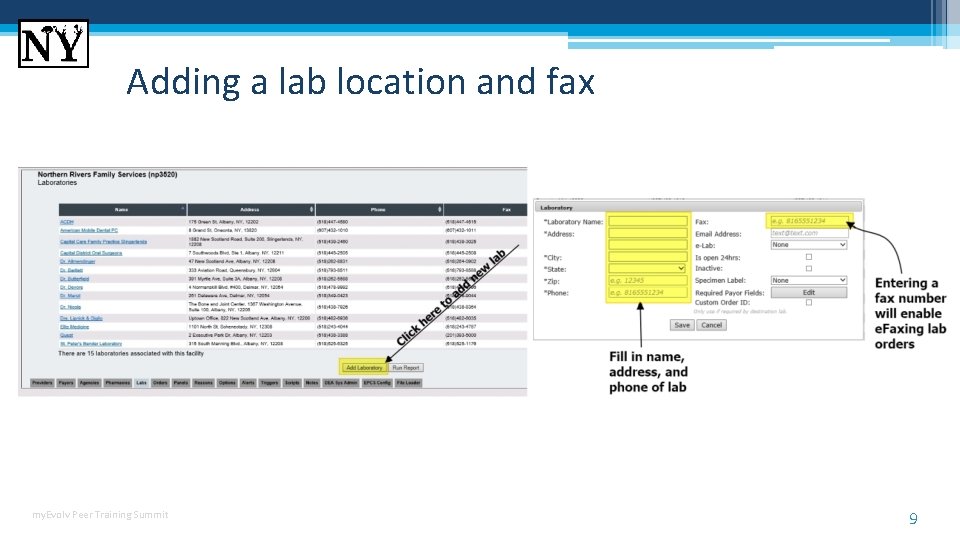Open the Ellis Medicine lab link

(75, 327)
